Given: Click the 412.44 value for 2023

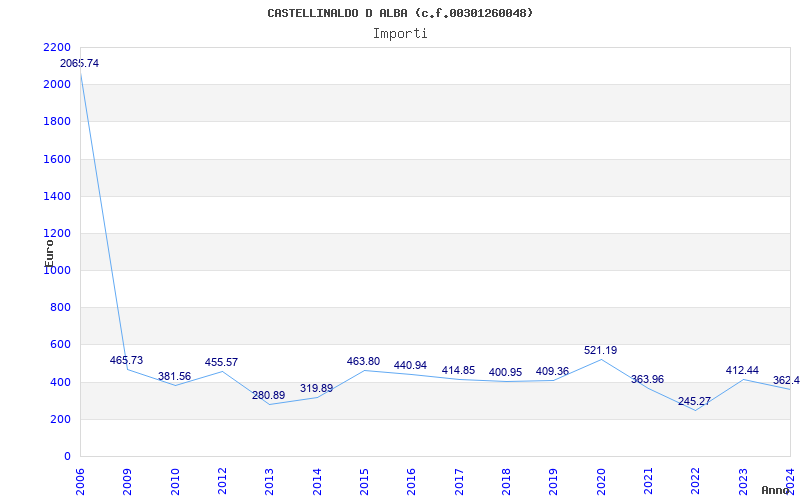Looking at the screenshot, I should [742, 371].
